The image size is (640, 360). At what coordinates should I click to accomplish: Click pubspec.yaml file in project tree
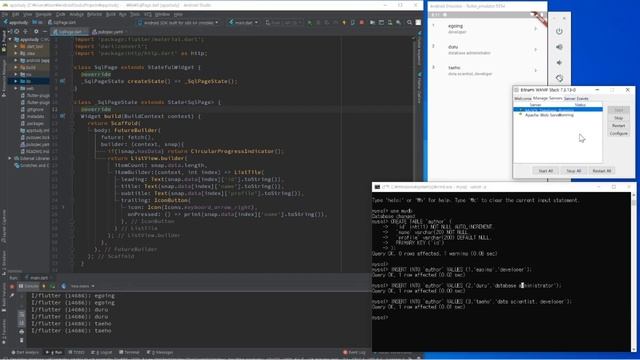tap(36, 144)
